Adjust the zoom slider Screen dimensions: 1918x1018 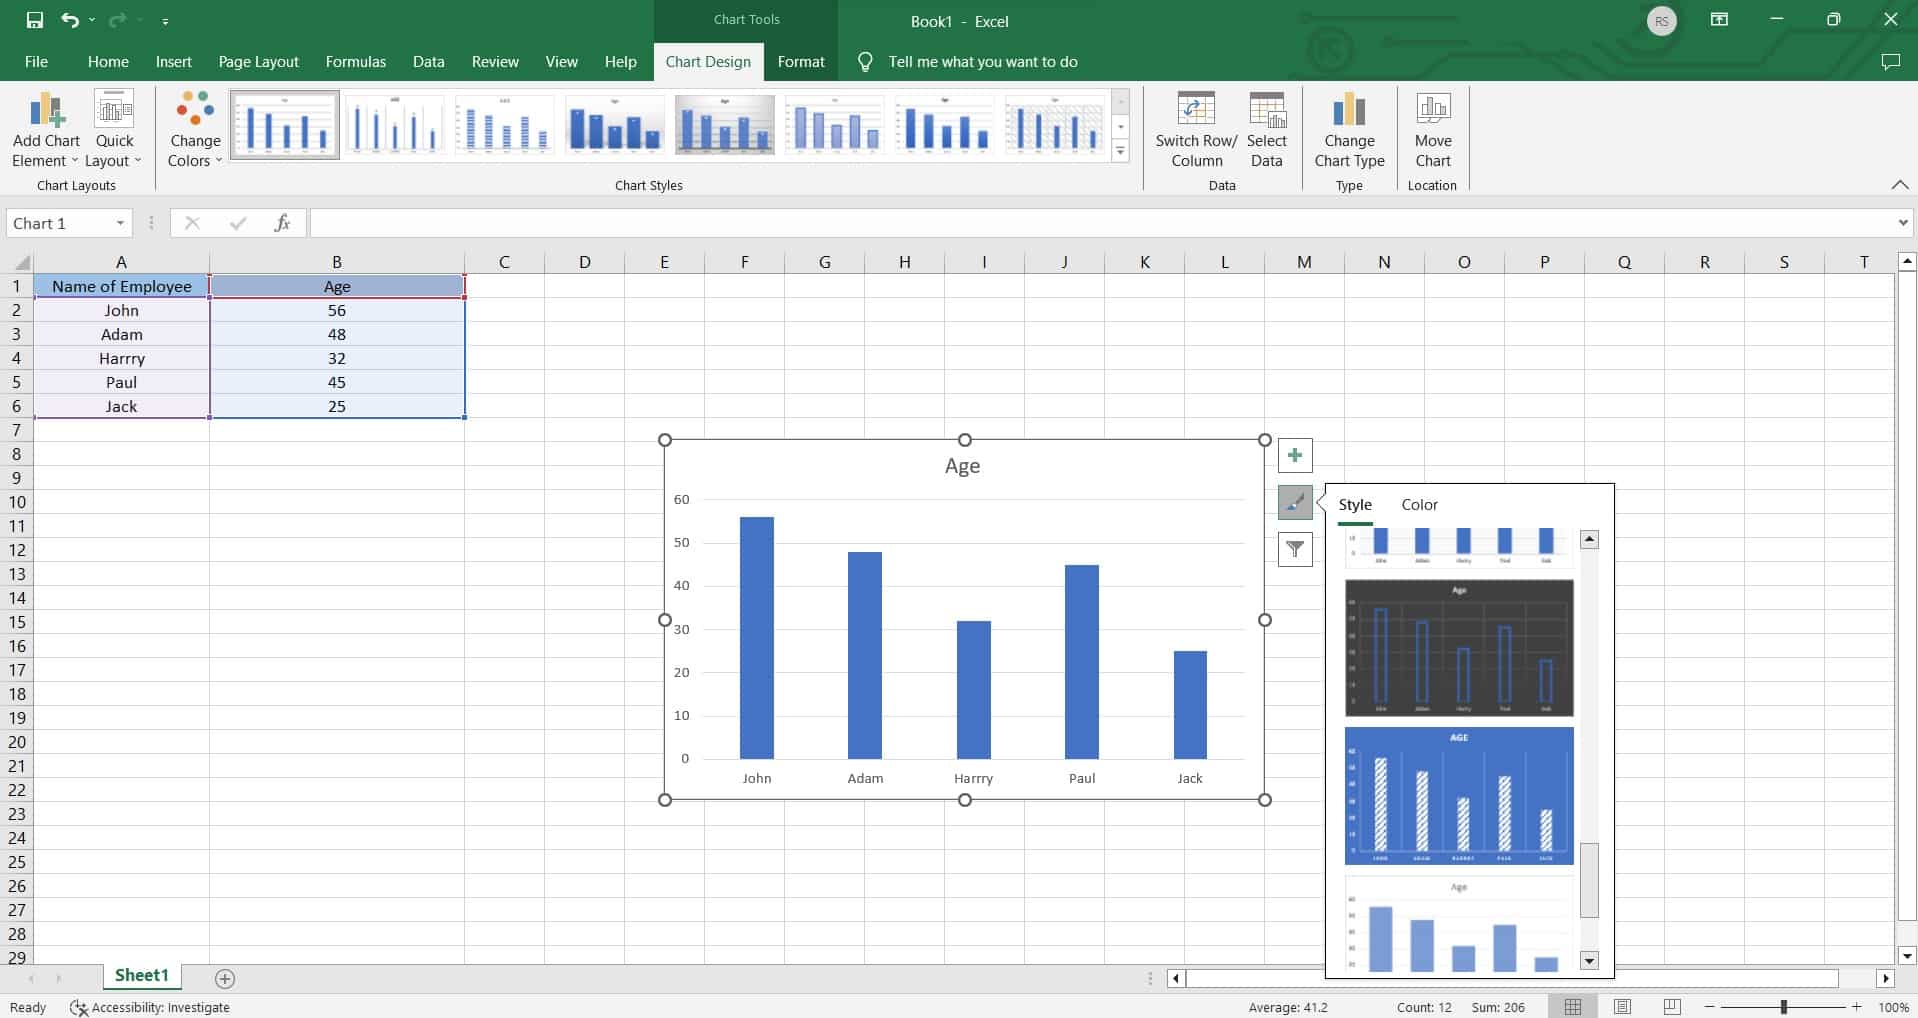(1783, 1007)
